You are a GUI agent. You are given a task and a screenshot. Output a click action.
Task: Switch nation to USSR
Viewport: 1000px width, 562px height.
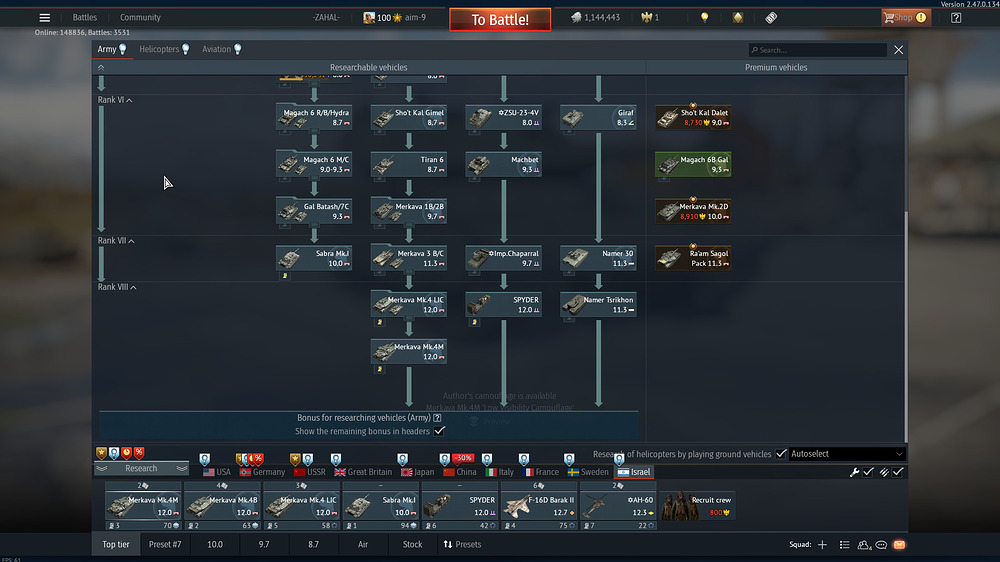[310, 472]
